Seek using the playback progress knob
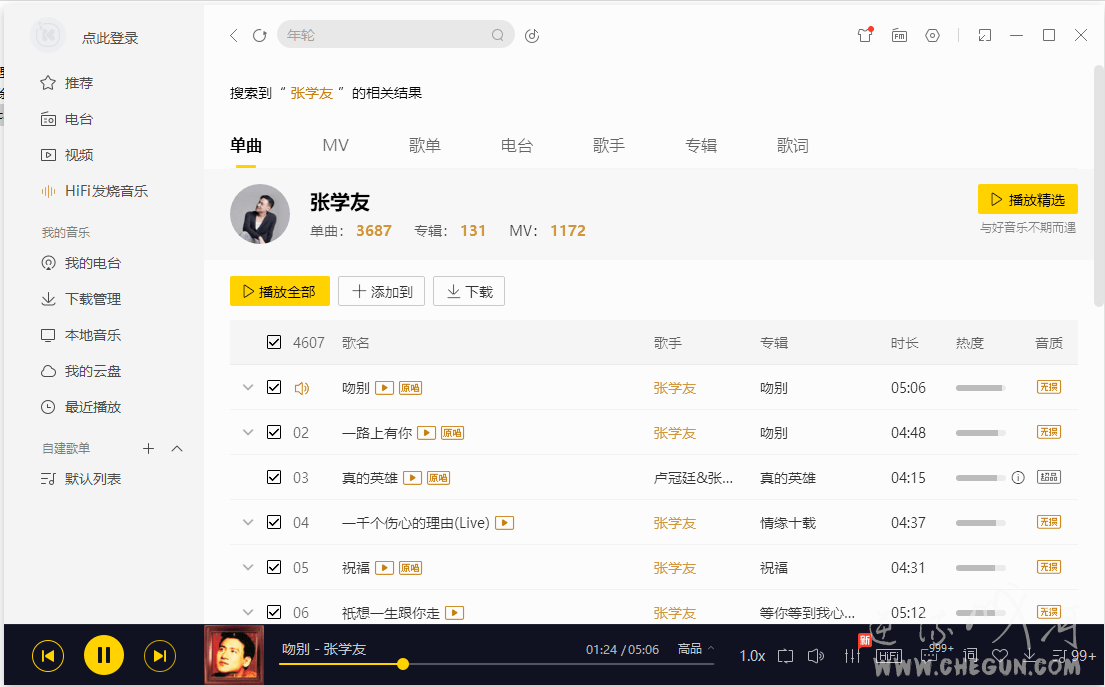Screen dimensions: 1105x687 402,664
